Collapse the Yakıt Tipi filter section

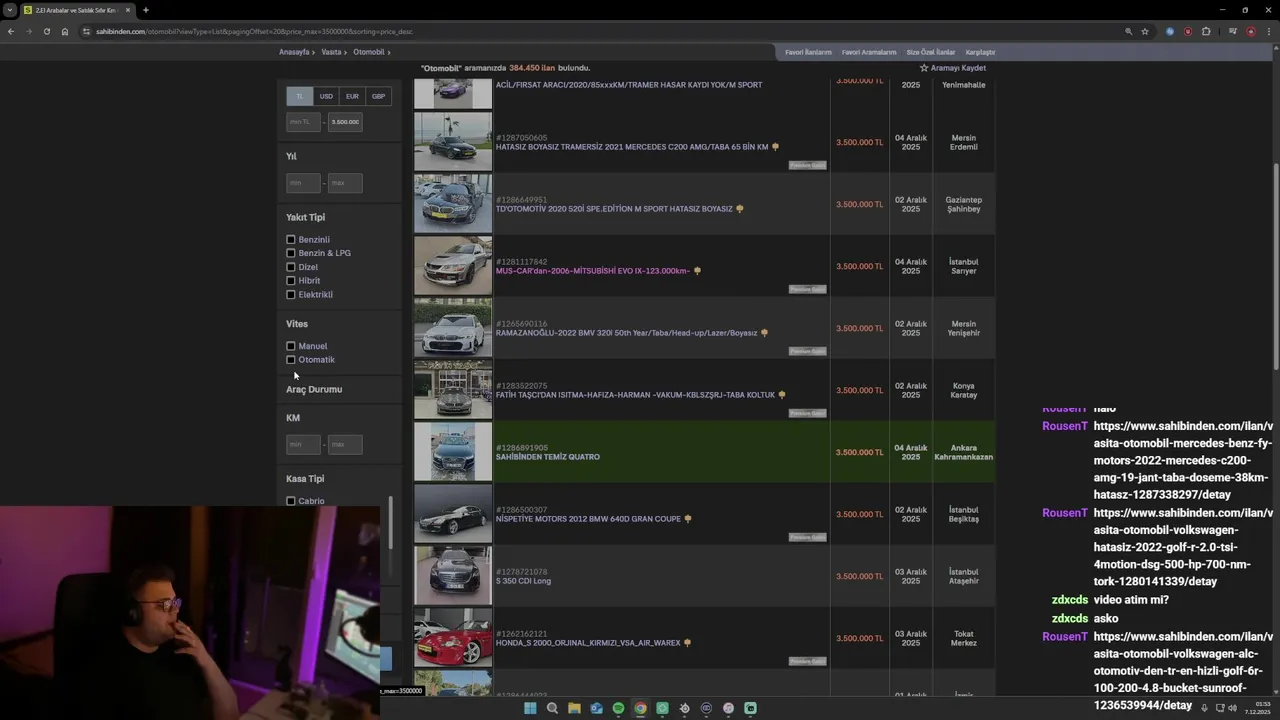[x=305, y=217]
